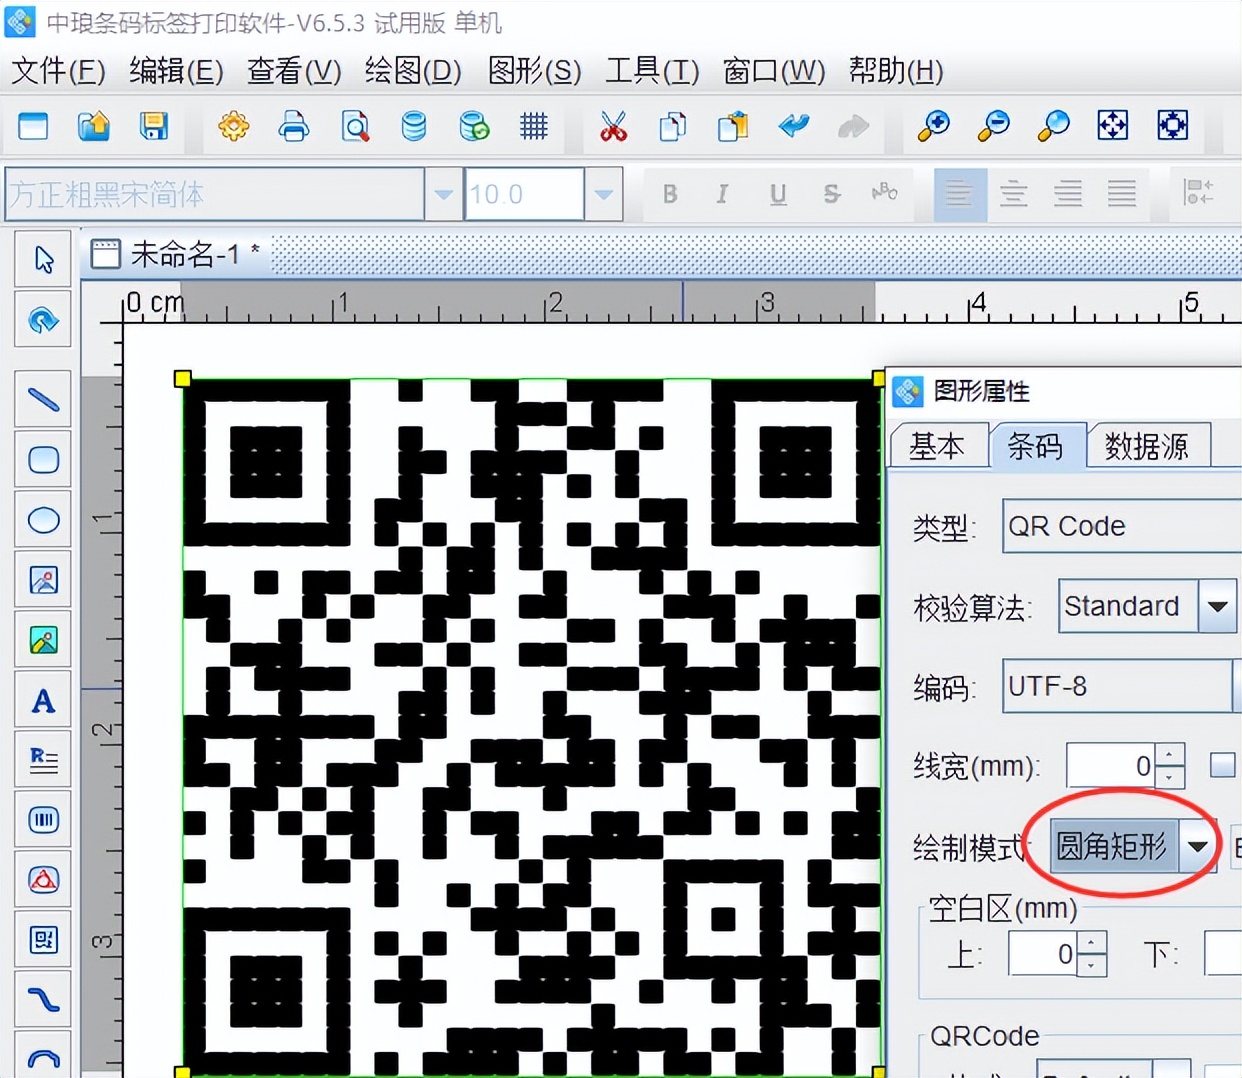Open the database settings icon
Viewport: 1242px width, 1078px height.
coord(414,126)
